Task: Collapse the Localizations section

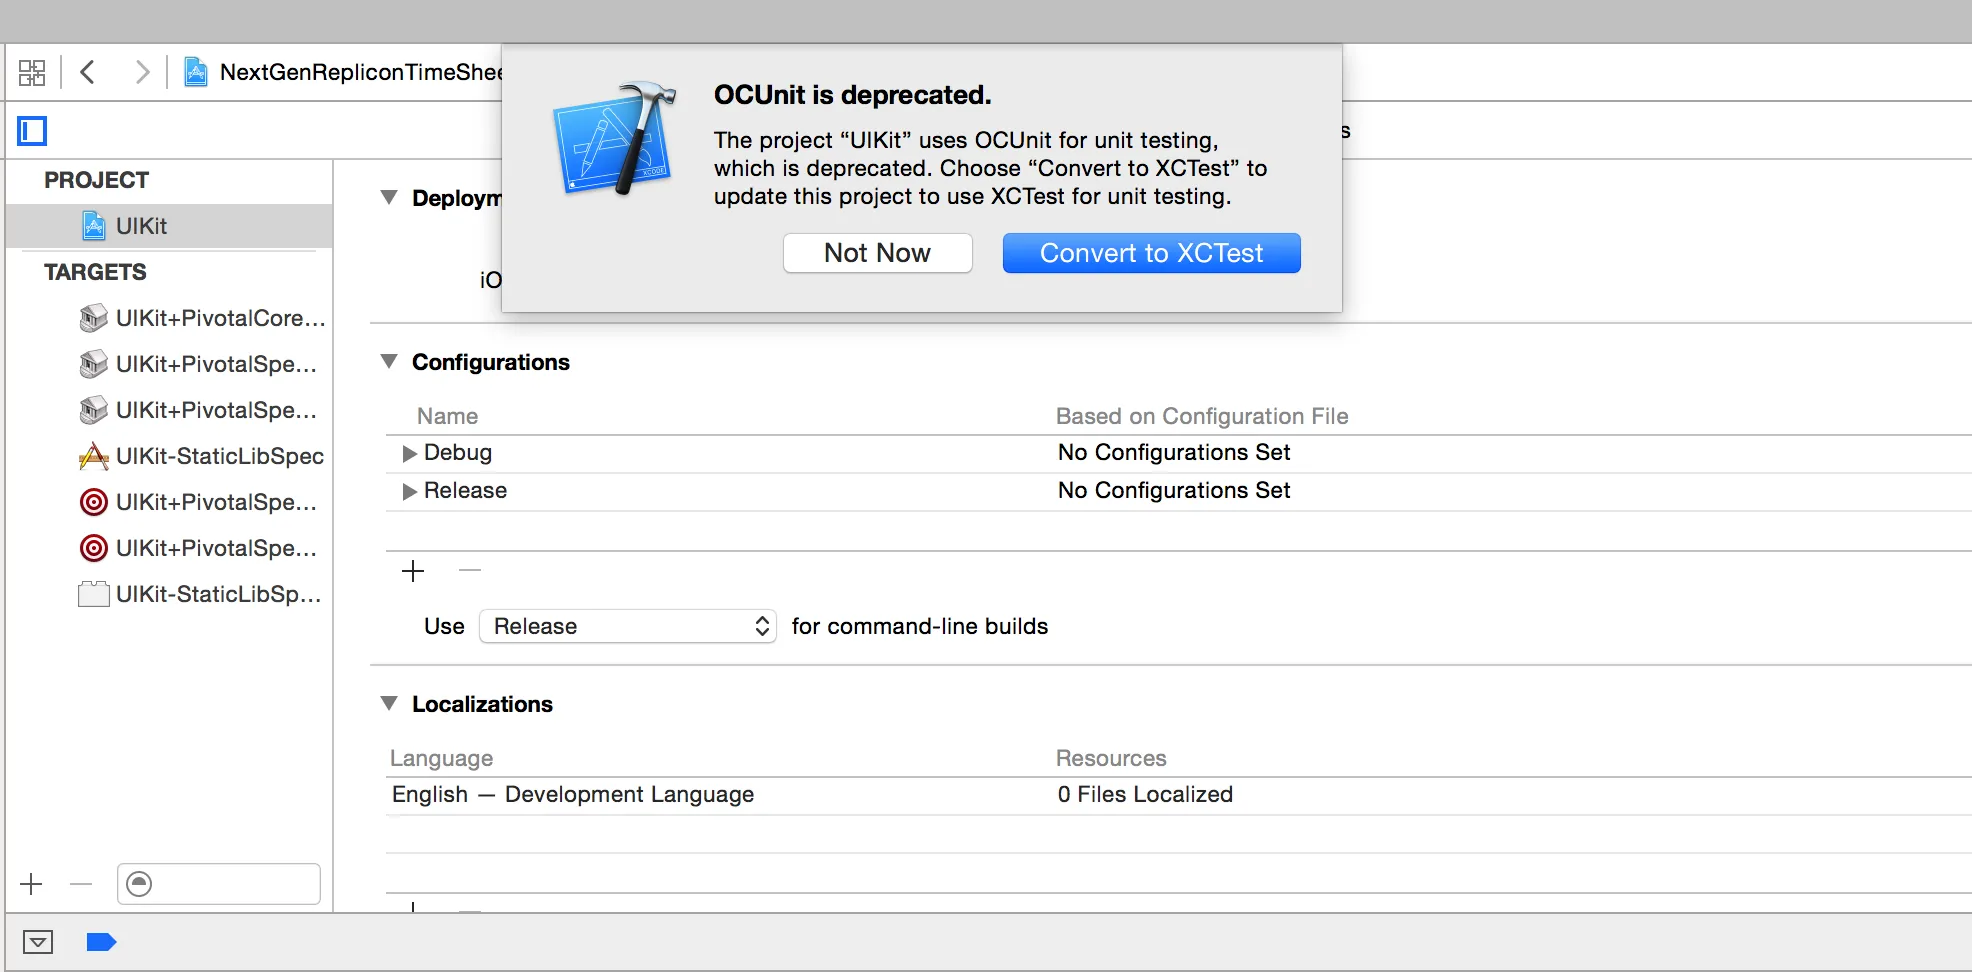Action: tap(389, 704)
